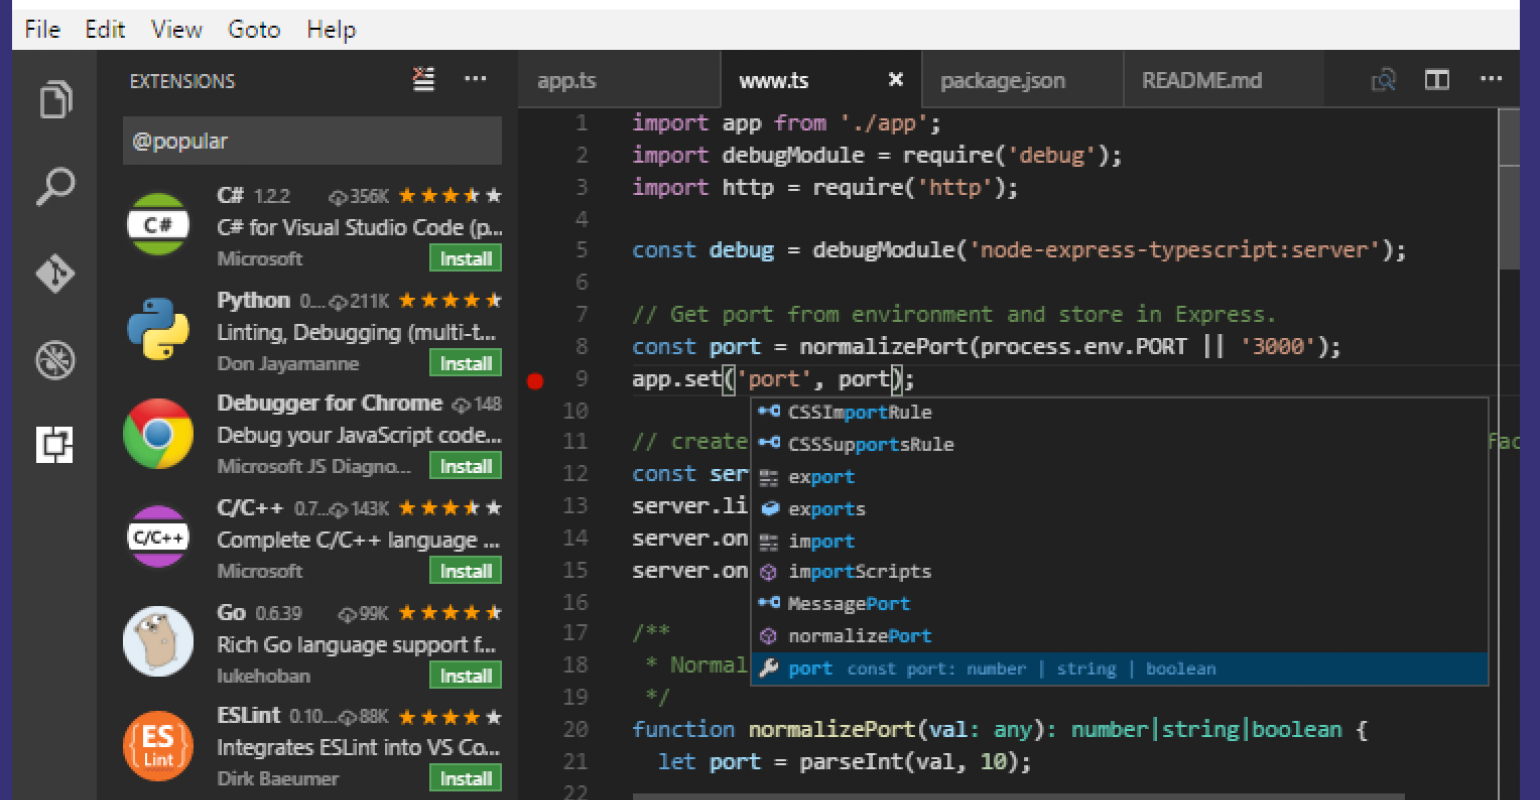Install the Python extension
Image resolution: width=1540 pixels, height=800 pixels.
466,363
